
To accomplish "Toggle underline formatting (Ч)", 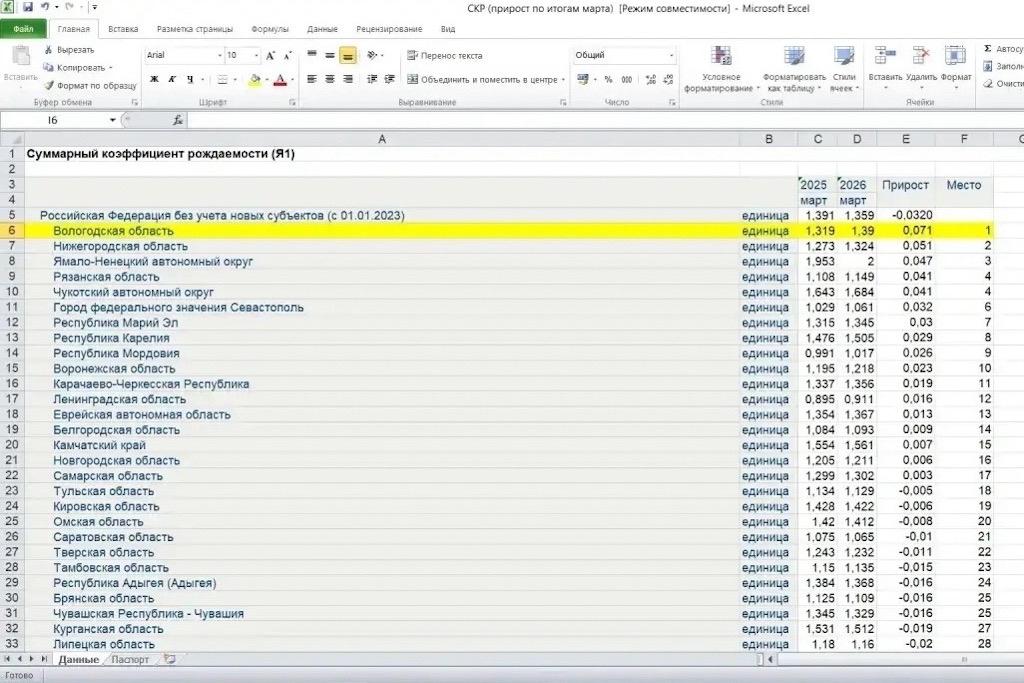I will point(190,79).
